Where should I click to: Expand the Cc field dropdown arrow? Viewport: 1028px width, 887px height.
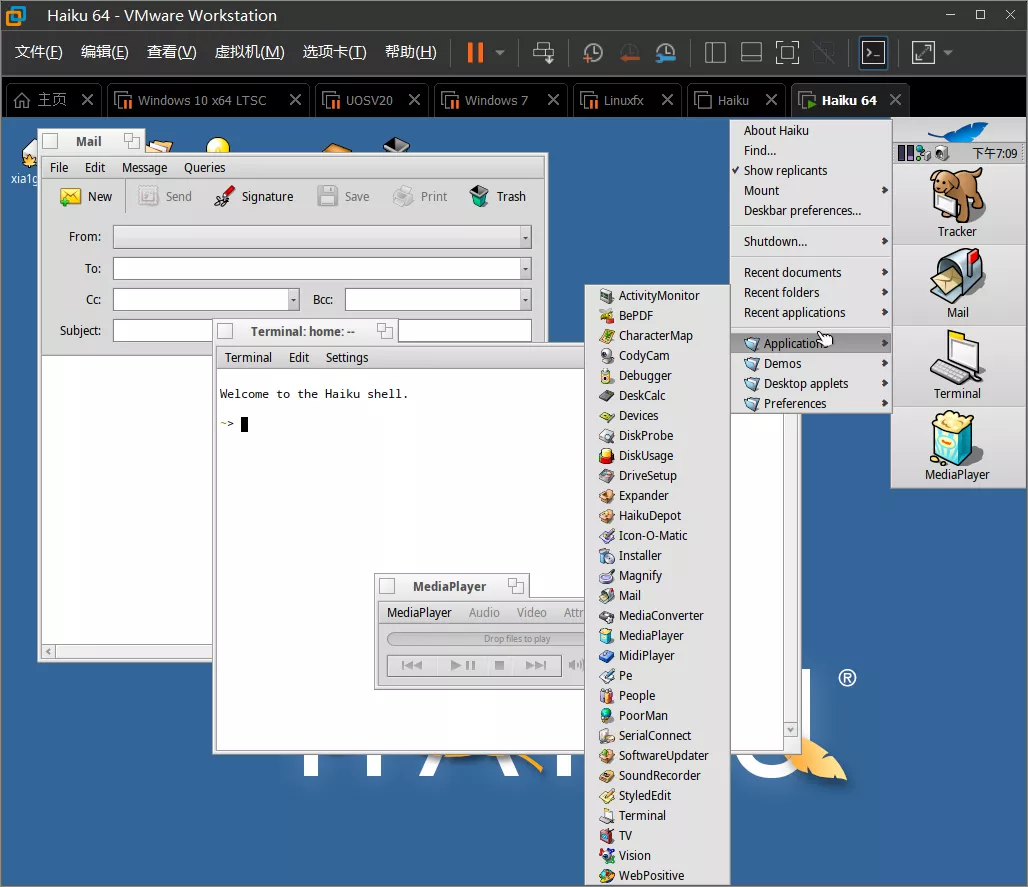[x=293, y=299]
